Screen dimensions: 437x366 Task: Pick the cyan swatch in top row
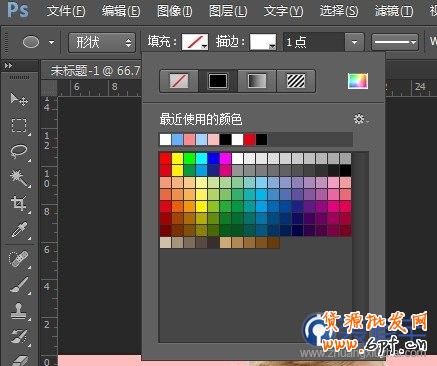coord(201,158)
